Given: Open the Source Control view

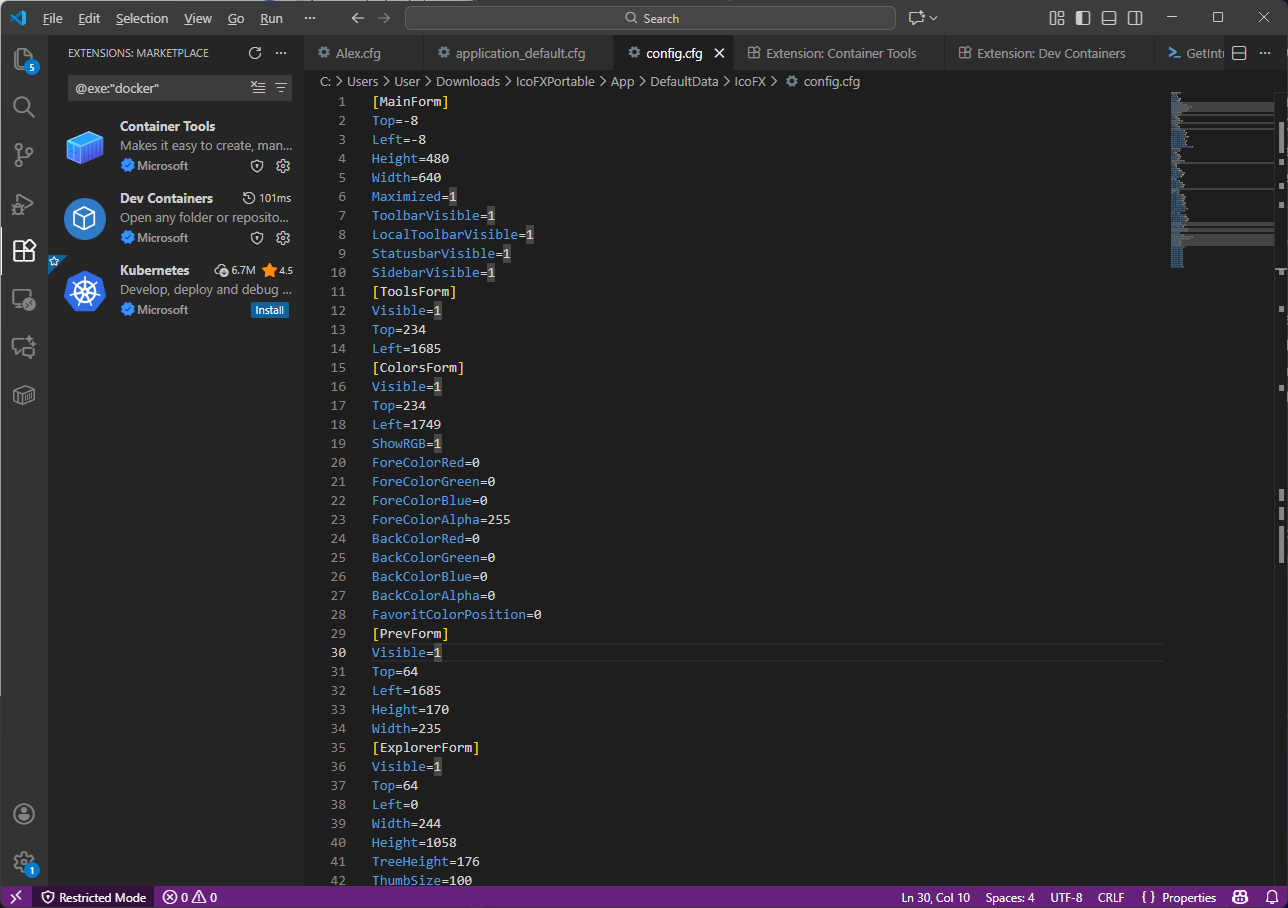Looking at the screenshot, I should click(x=24, y=155).
